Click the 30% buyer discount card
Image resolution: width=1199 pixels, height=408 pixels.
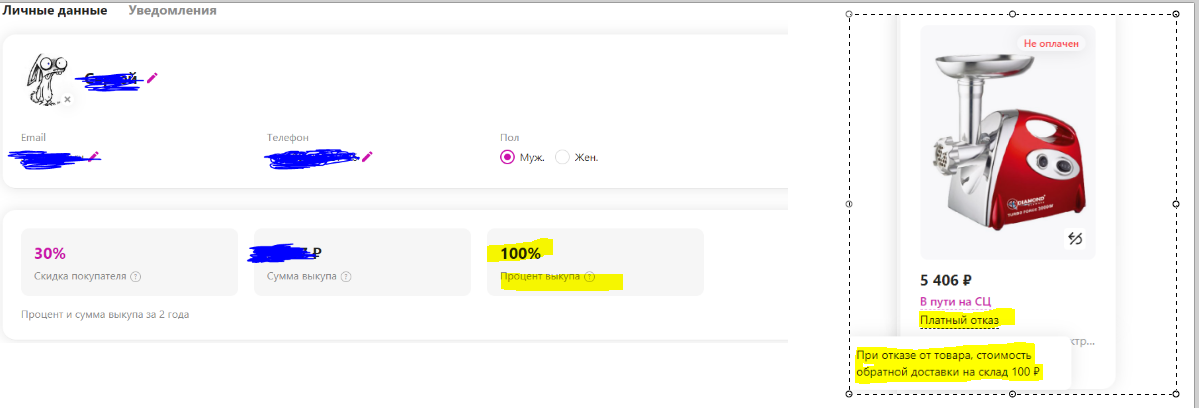click(x=129, y=262)
